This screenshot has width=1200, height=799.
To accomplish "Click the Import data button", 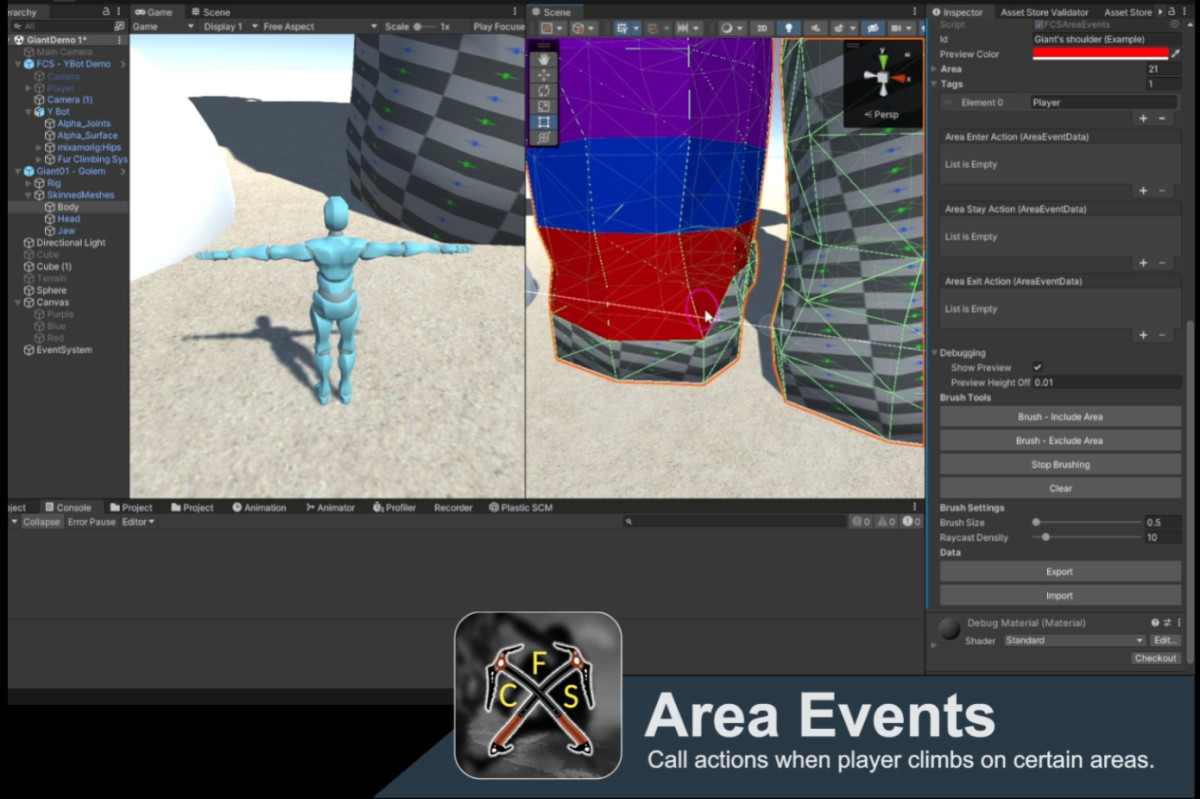I will pyautogui.click(x=1060, y=595).
